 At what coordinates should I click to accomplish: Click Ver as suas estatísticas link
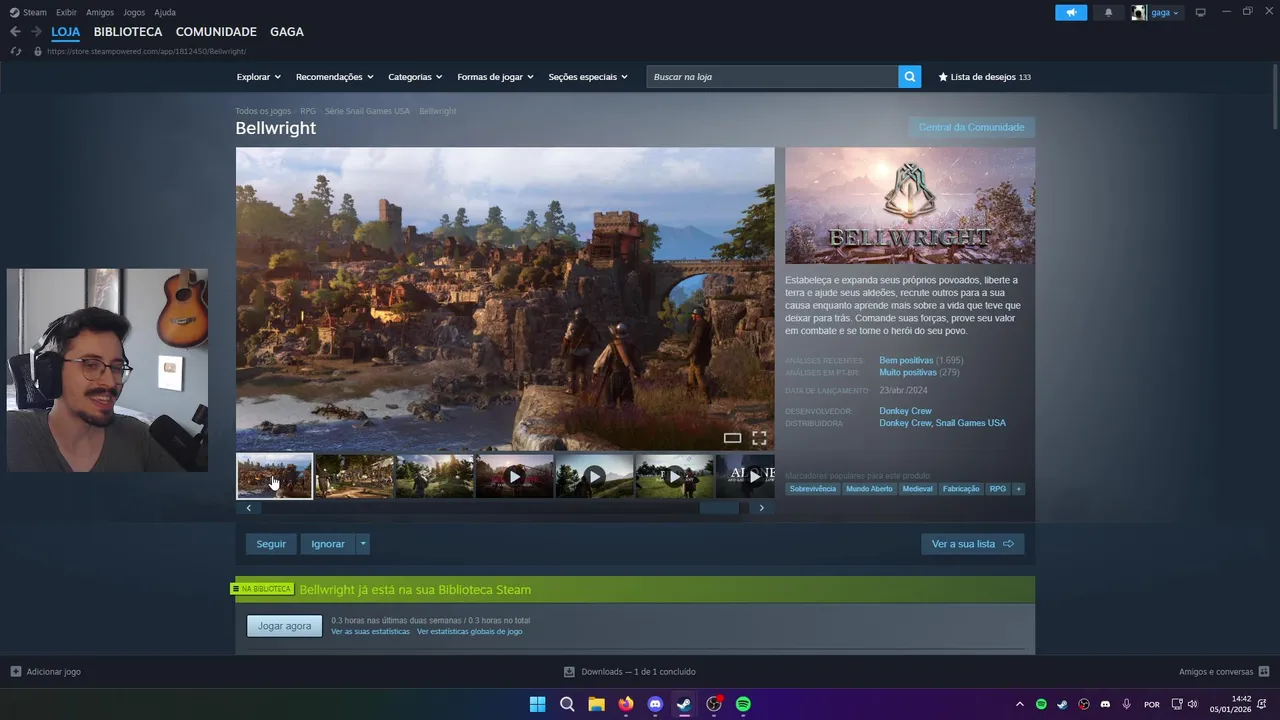click(x=370, y=632)
